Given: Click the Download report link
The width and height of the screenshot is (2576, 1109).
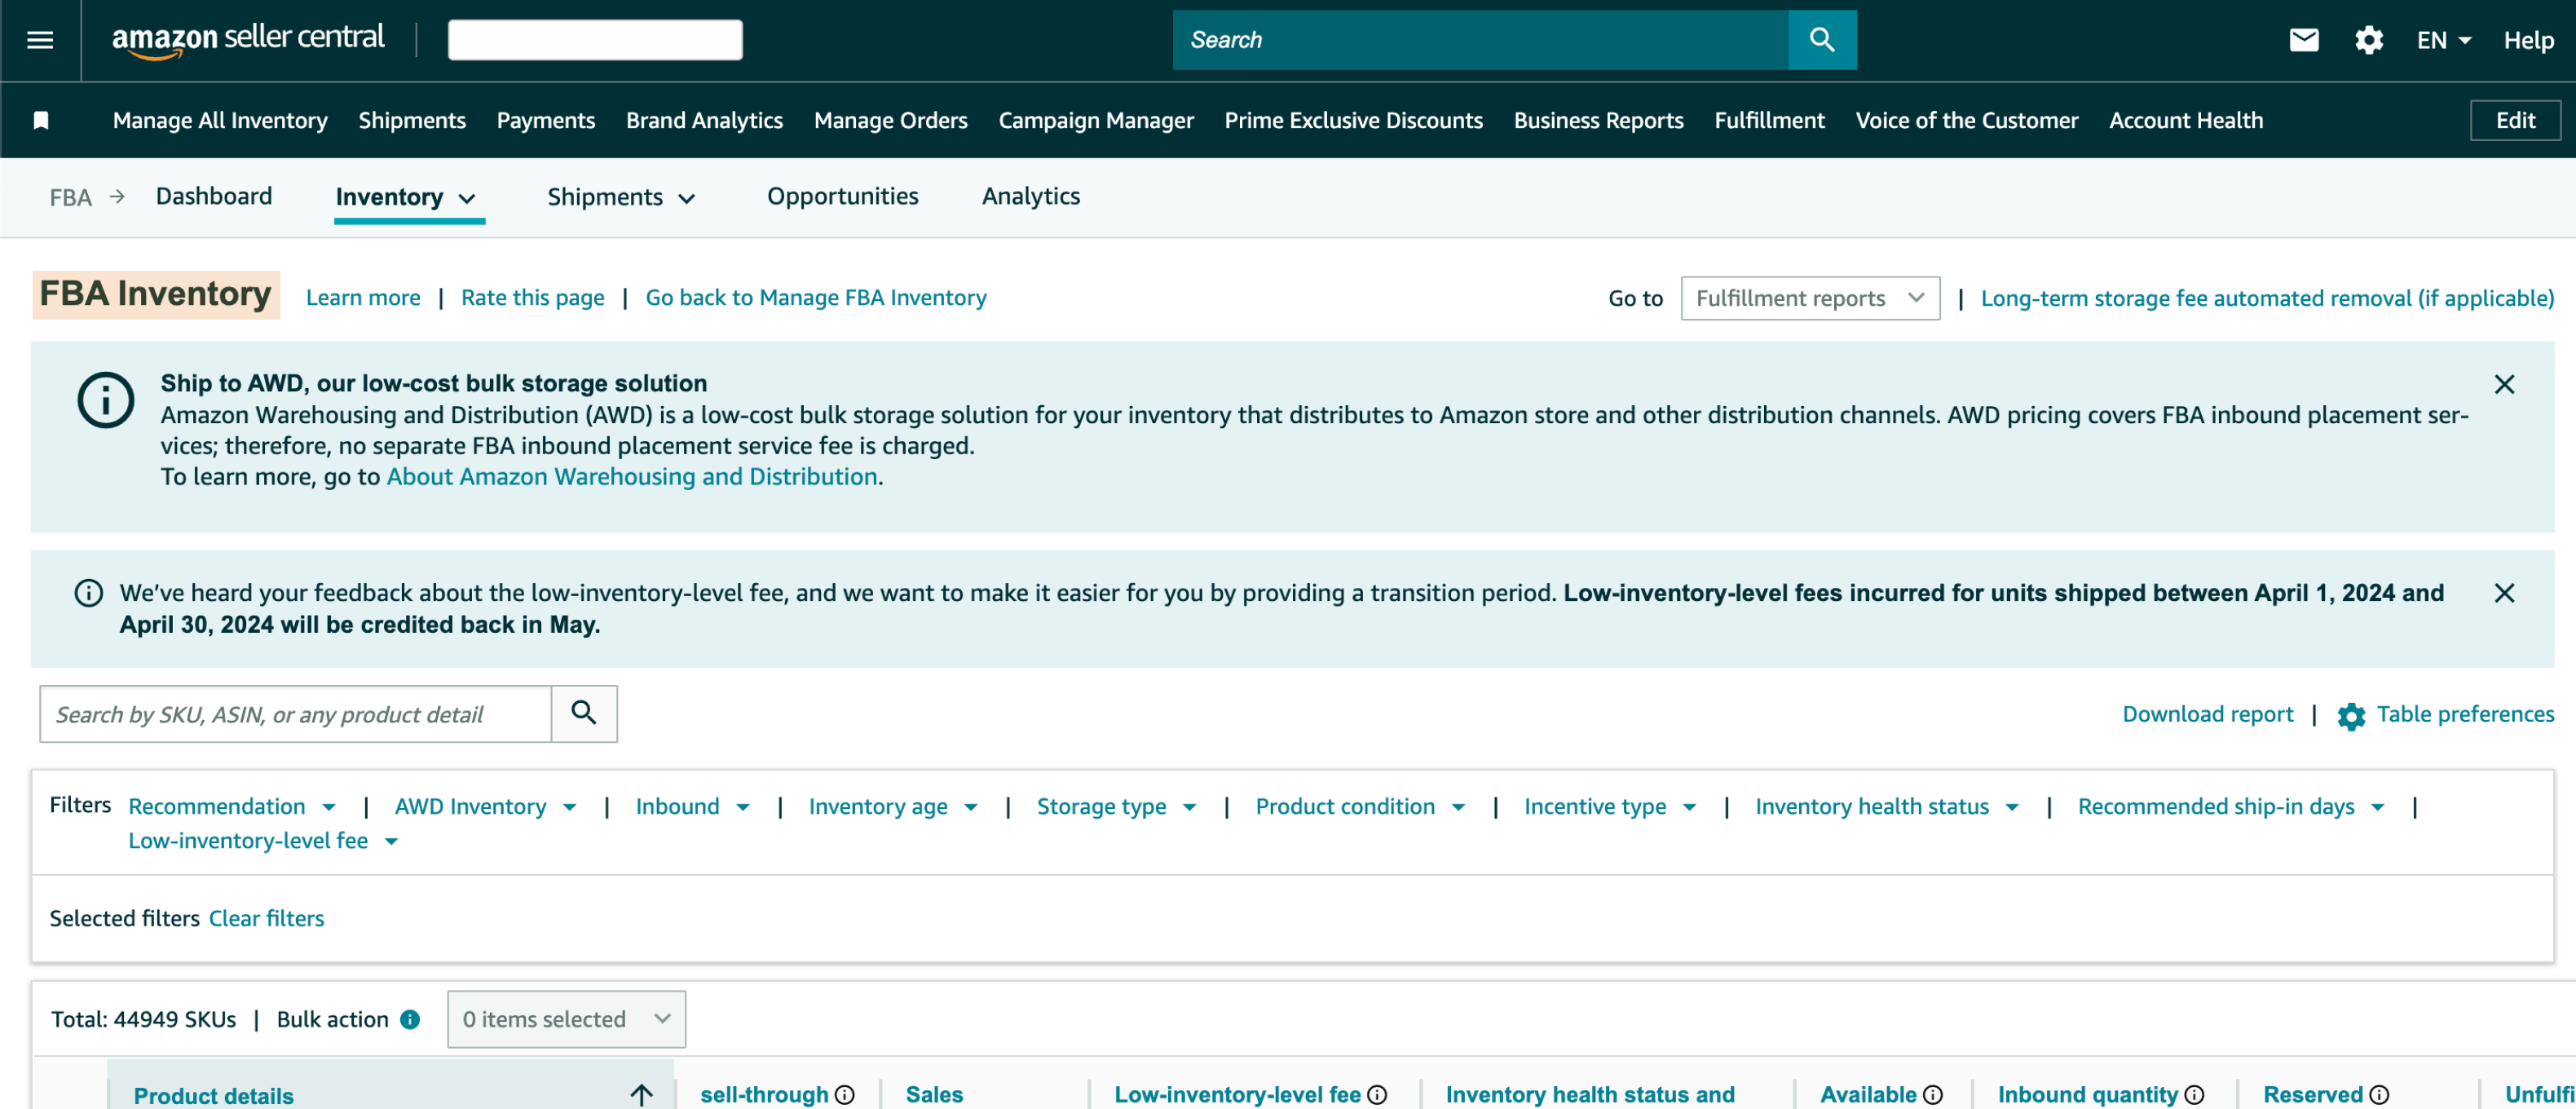Looking at the screenshot, I should (2207, 714).
